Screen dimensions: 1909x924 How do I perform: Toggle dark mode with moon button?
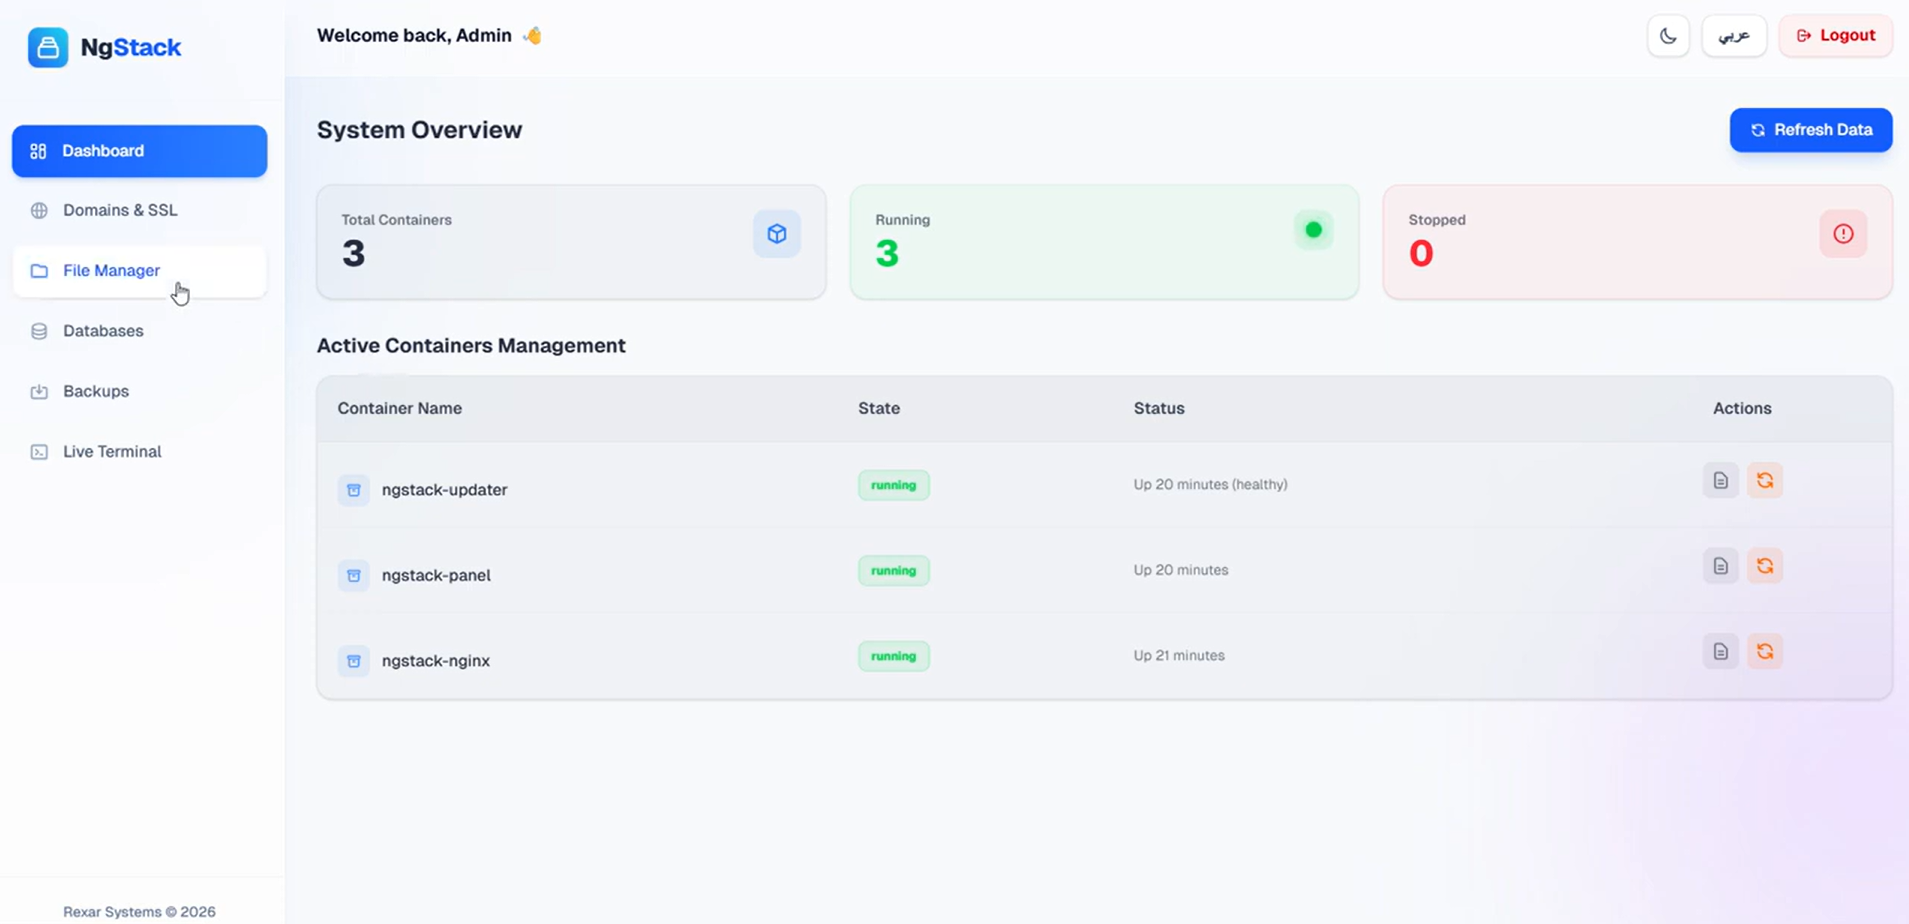pos(1667,36)
